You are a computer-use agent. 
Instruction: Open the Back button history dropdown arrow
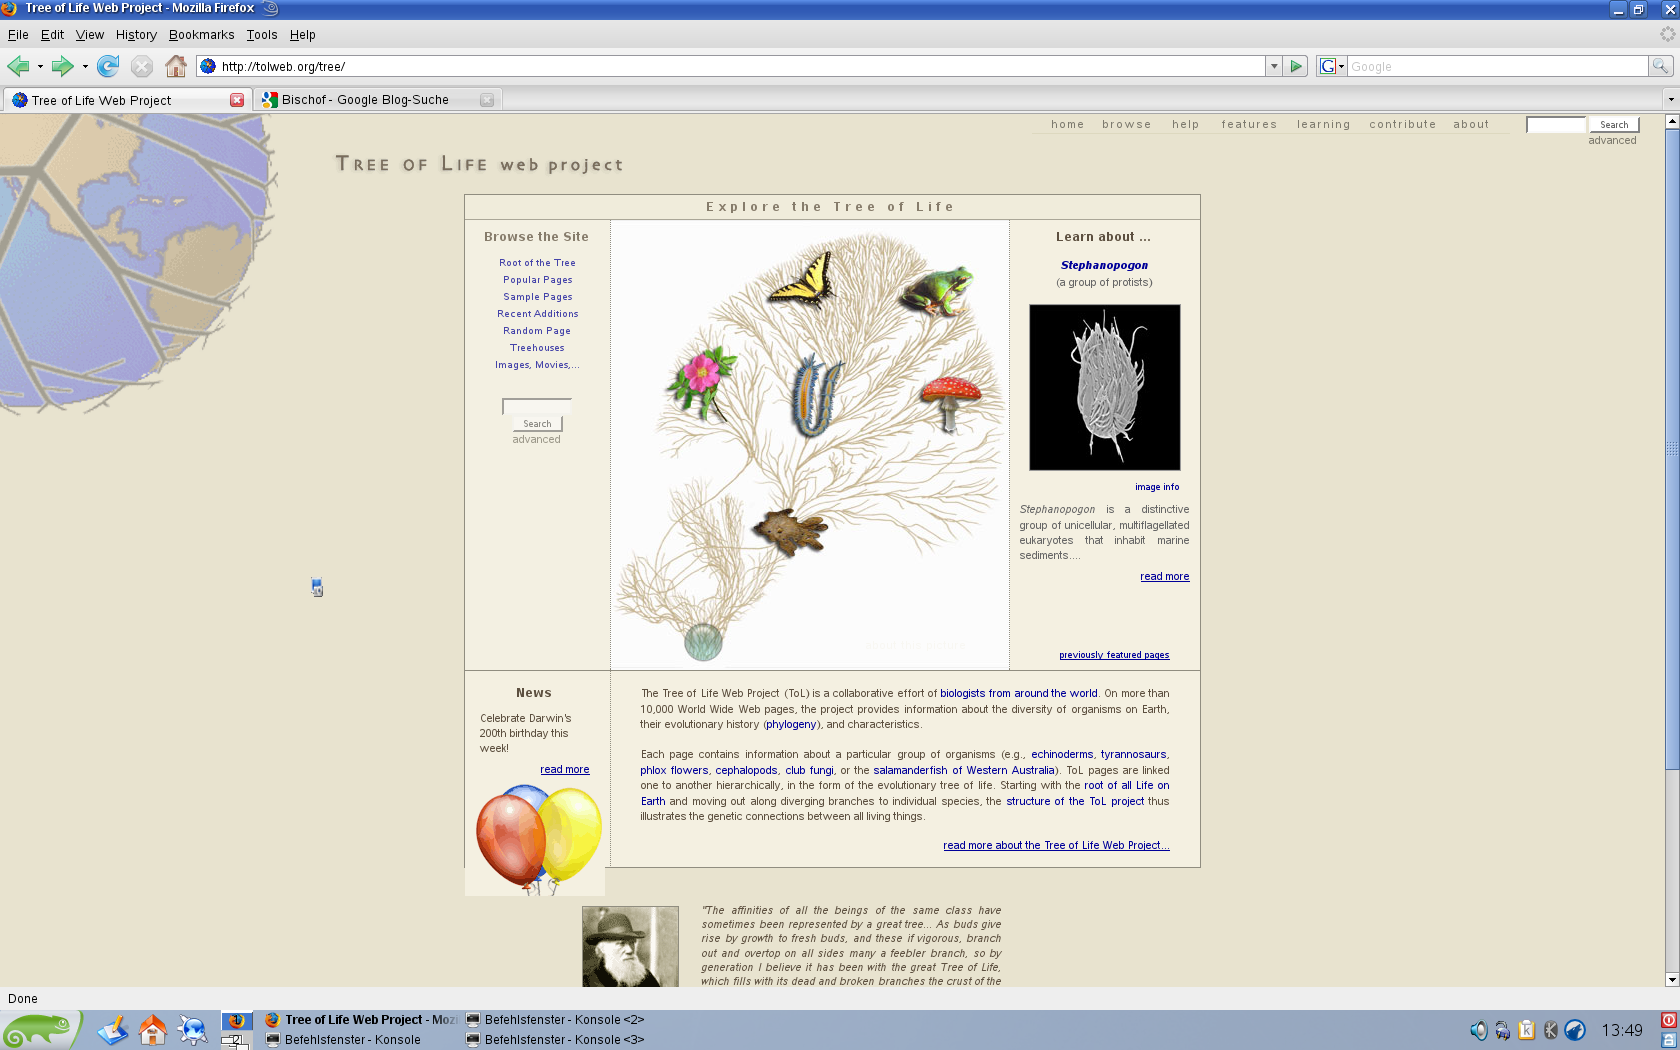point(40,67)
